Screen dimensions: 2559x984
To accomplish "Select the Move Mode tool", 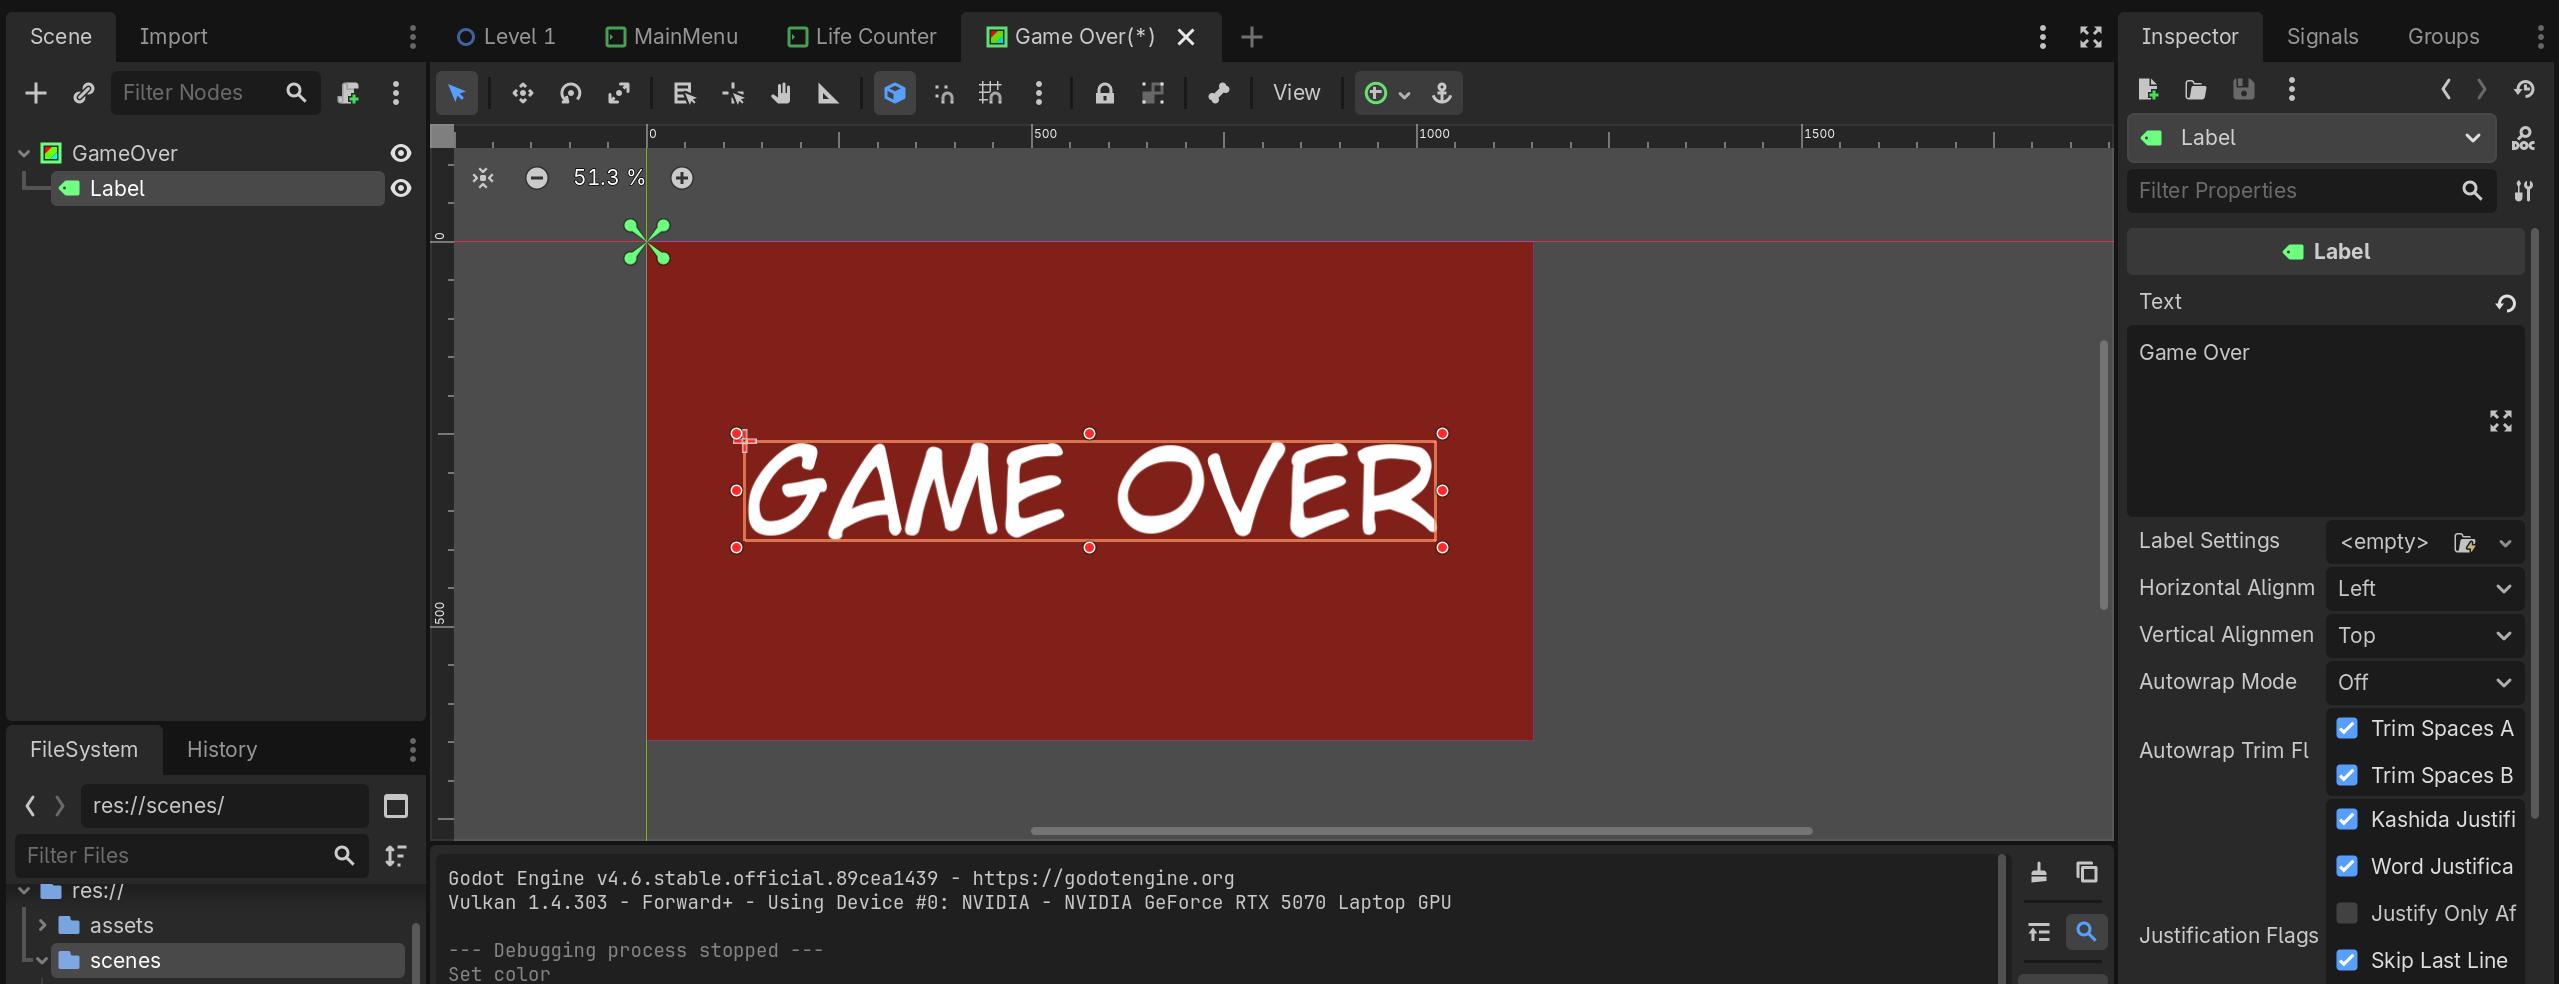I will click(x=522, y=93).
